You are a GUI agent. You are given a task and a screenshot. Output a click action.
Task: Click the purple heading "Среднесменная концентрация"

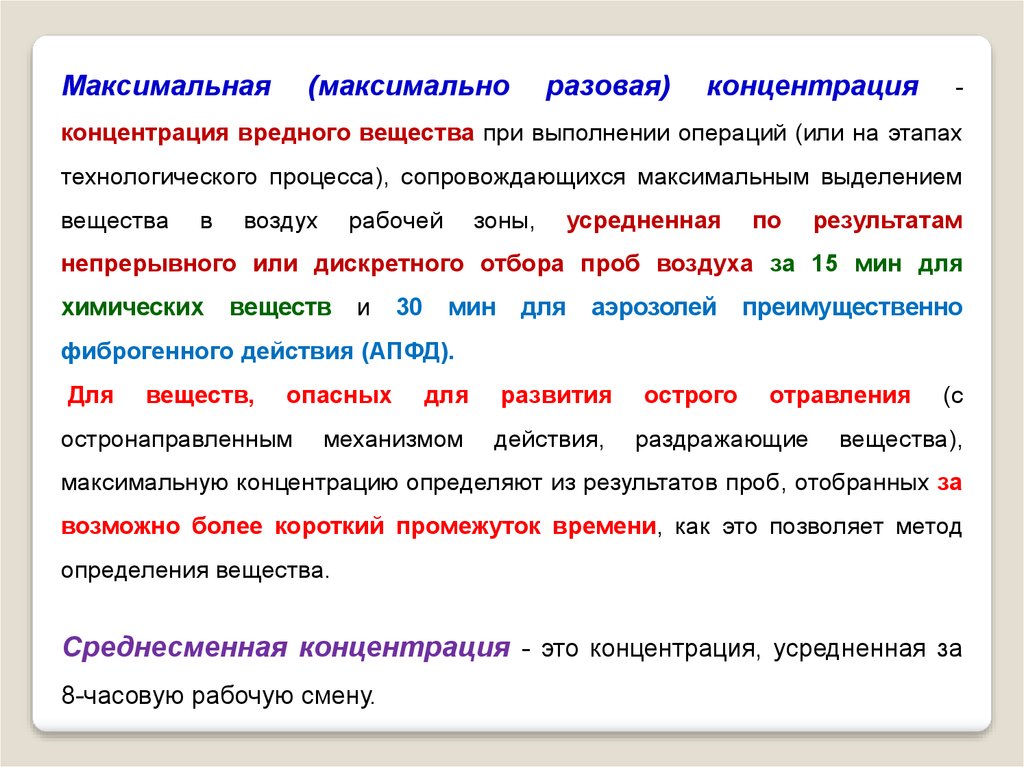pyautogui.click(x=286, y=648)
